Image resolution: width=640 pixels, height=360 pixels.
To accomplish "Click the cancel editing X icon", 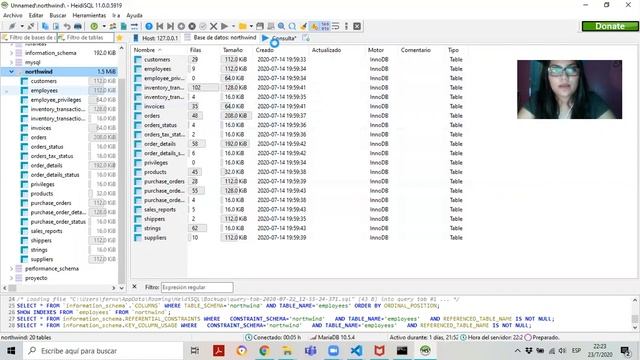I will 213,26.
